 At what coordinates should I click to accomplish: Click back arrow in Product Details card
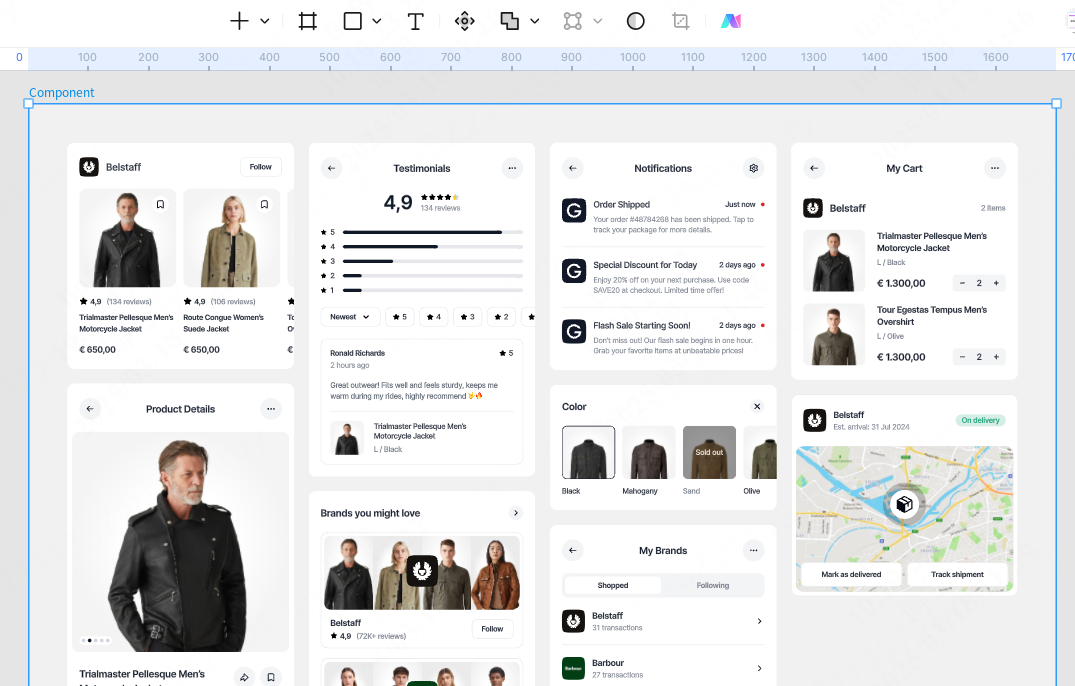coord(90,408)
